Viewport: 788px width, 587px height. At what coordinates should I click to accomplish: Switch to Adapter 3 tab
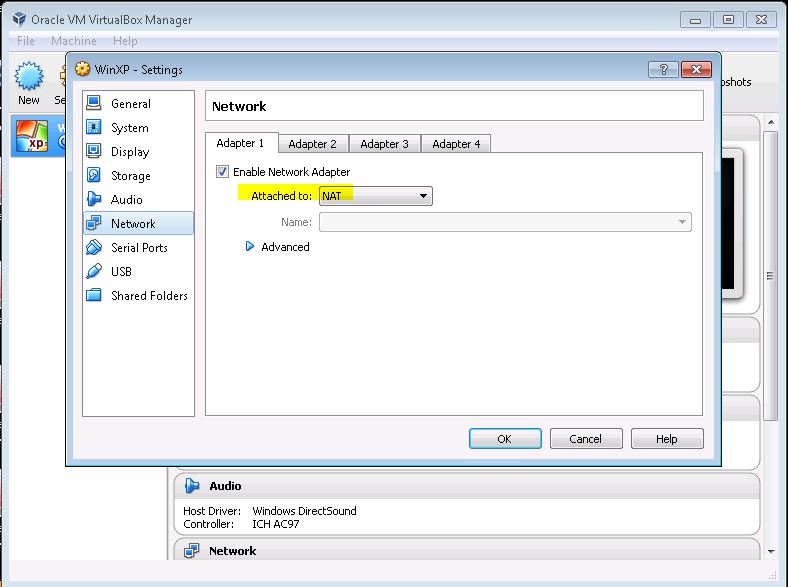[384, 144]
